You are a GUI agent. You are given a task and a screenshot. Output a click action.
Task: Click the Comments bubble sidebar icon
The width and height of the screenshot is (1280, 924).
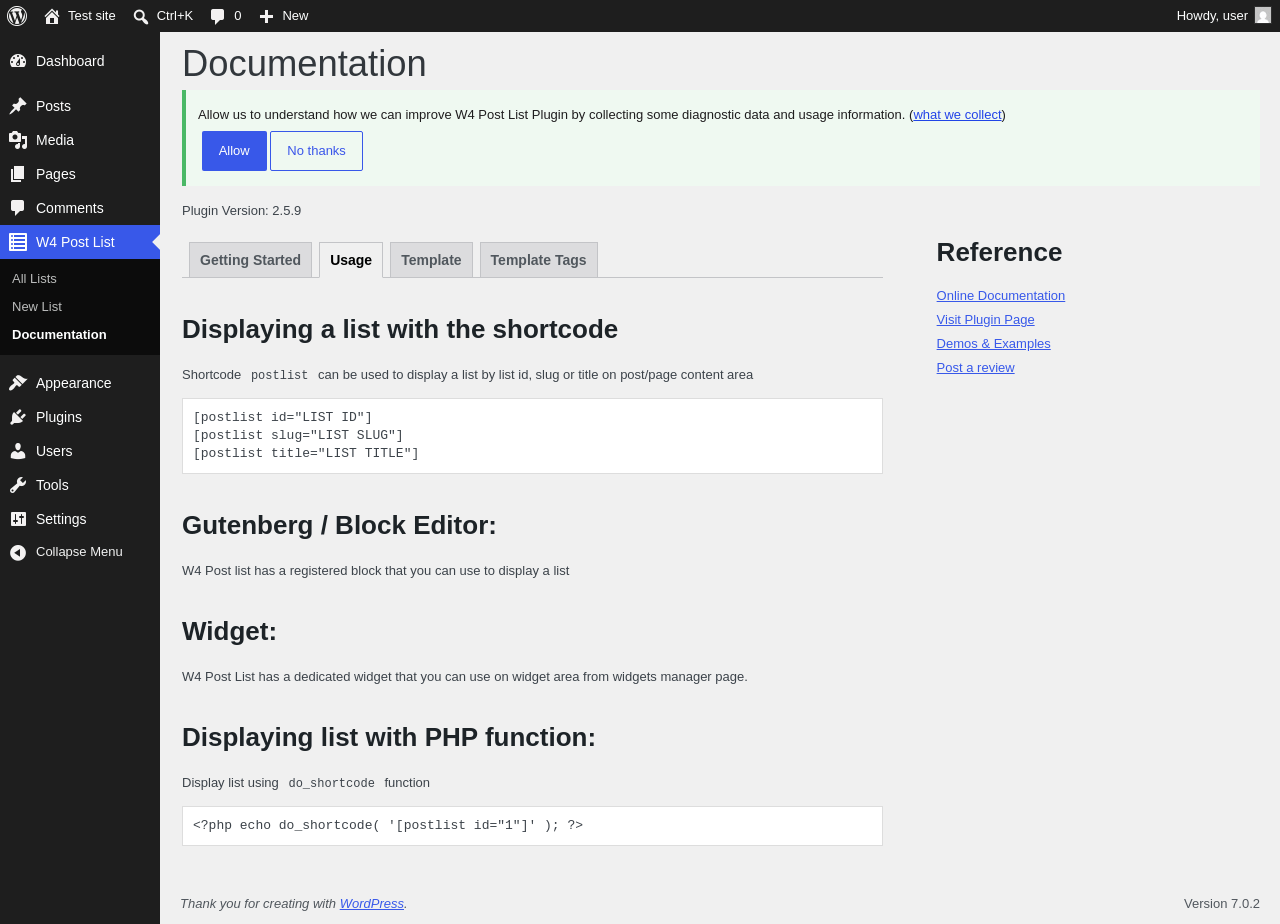click(18, 208)
